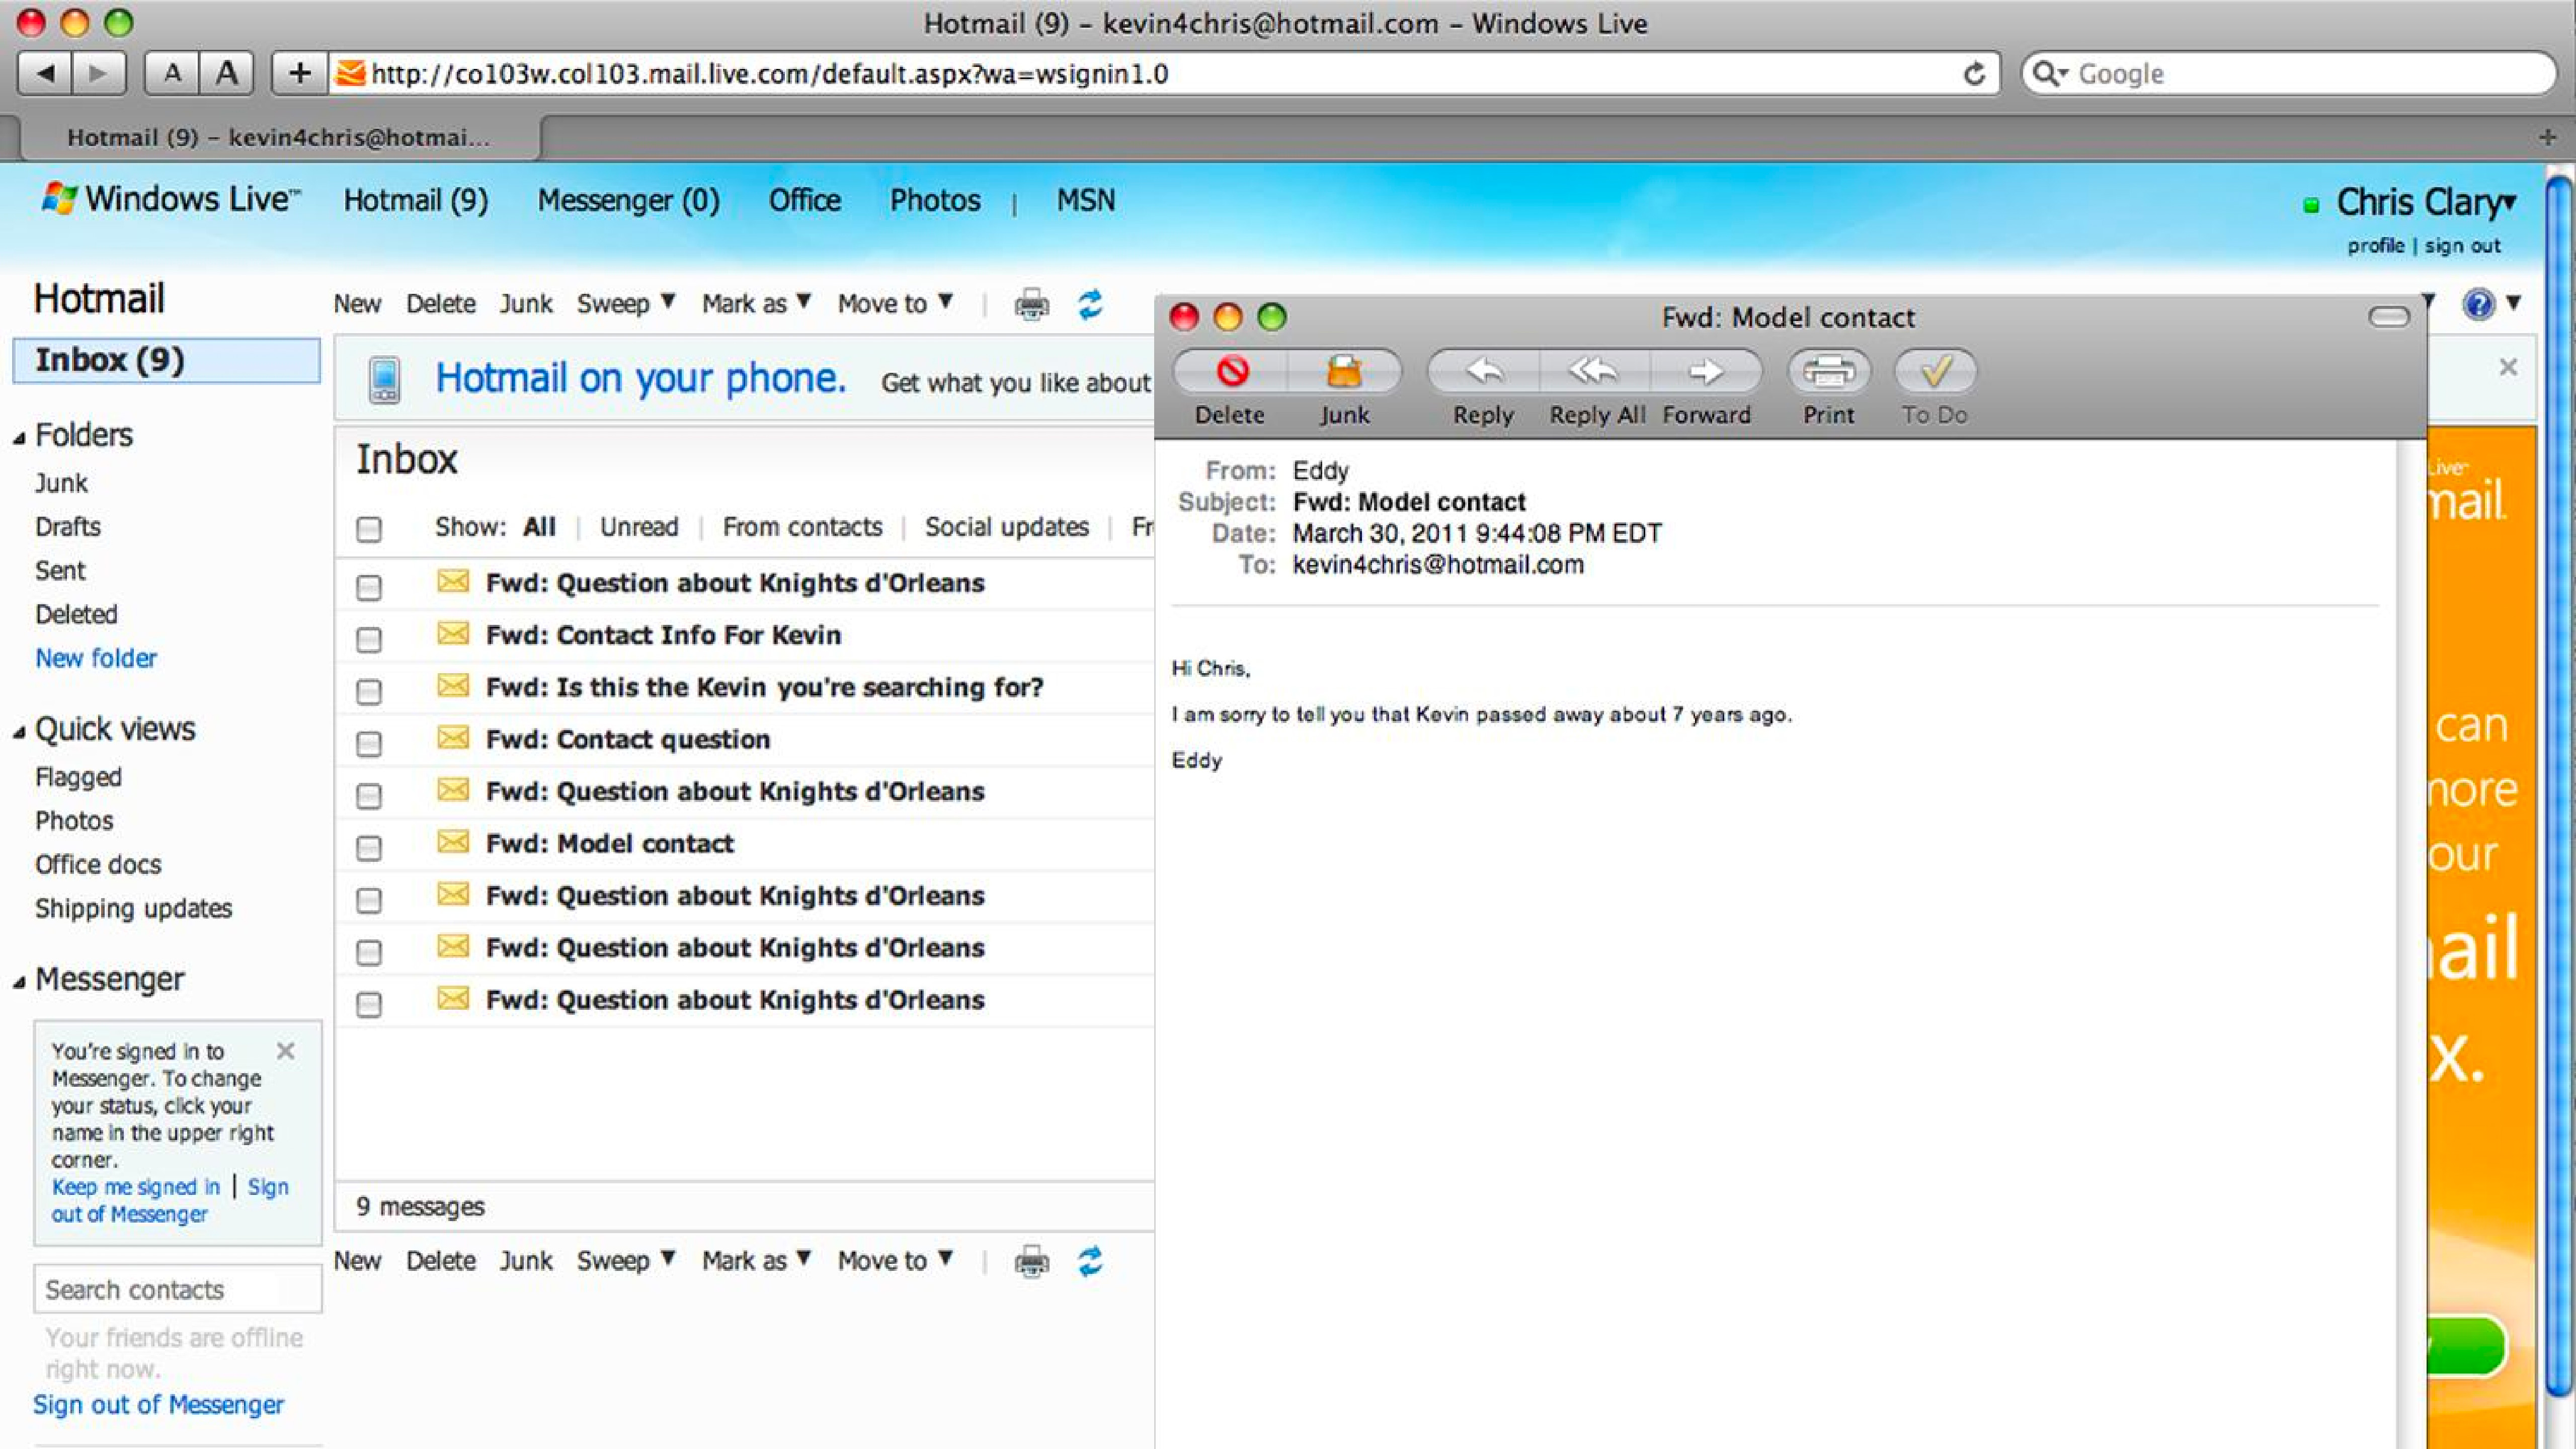Click the New folder link
Viewport: 2576px width, 1449px height.
[x=96, y=658]
